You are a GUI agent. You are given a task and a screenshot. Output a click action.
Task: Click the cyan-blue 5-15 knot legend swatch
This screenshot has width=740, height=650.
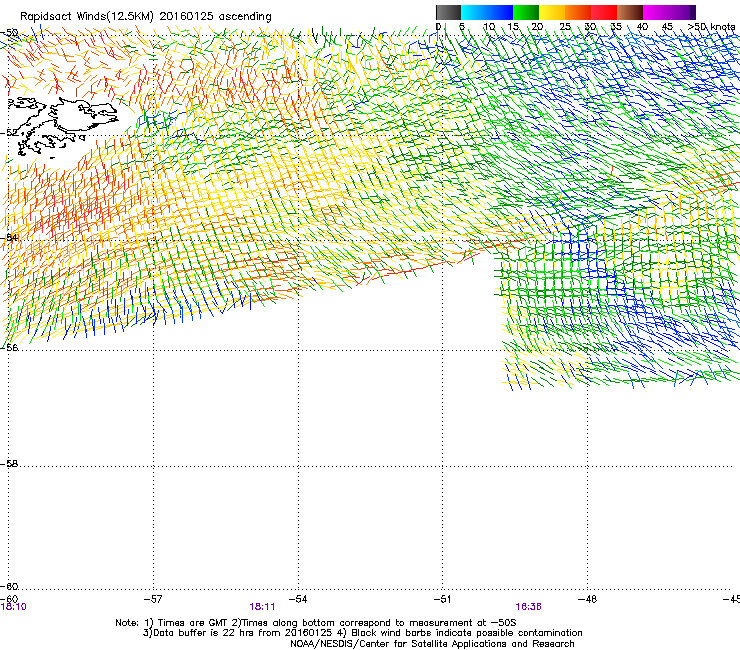tap(487, 12)
